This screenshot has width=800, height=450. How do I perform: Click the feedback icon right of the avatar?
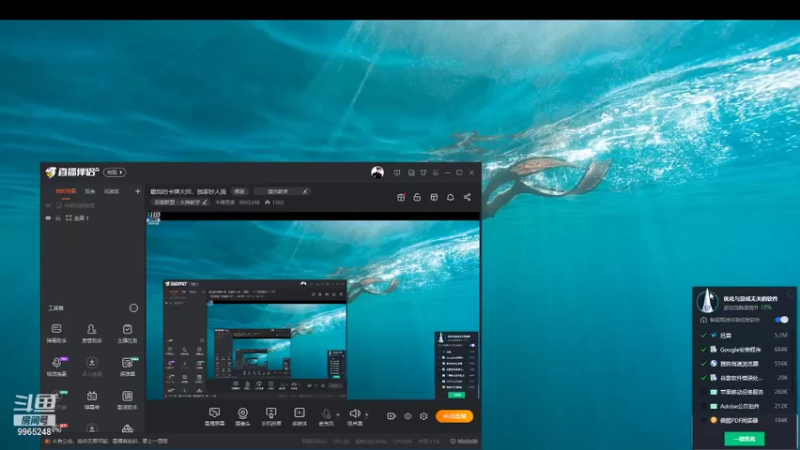click(x=397, y=173)
